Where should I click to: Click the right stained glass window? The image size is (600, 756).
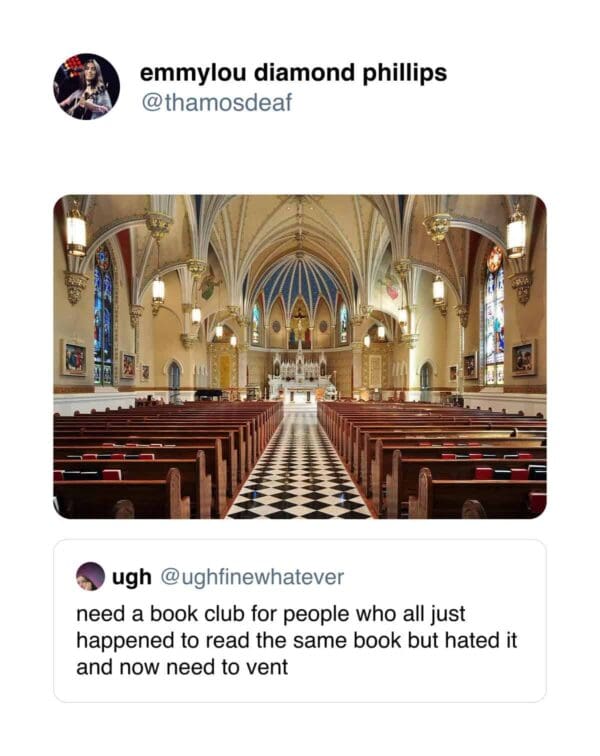494,316
